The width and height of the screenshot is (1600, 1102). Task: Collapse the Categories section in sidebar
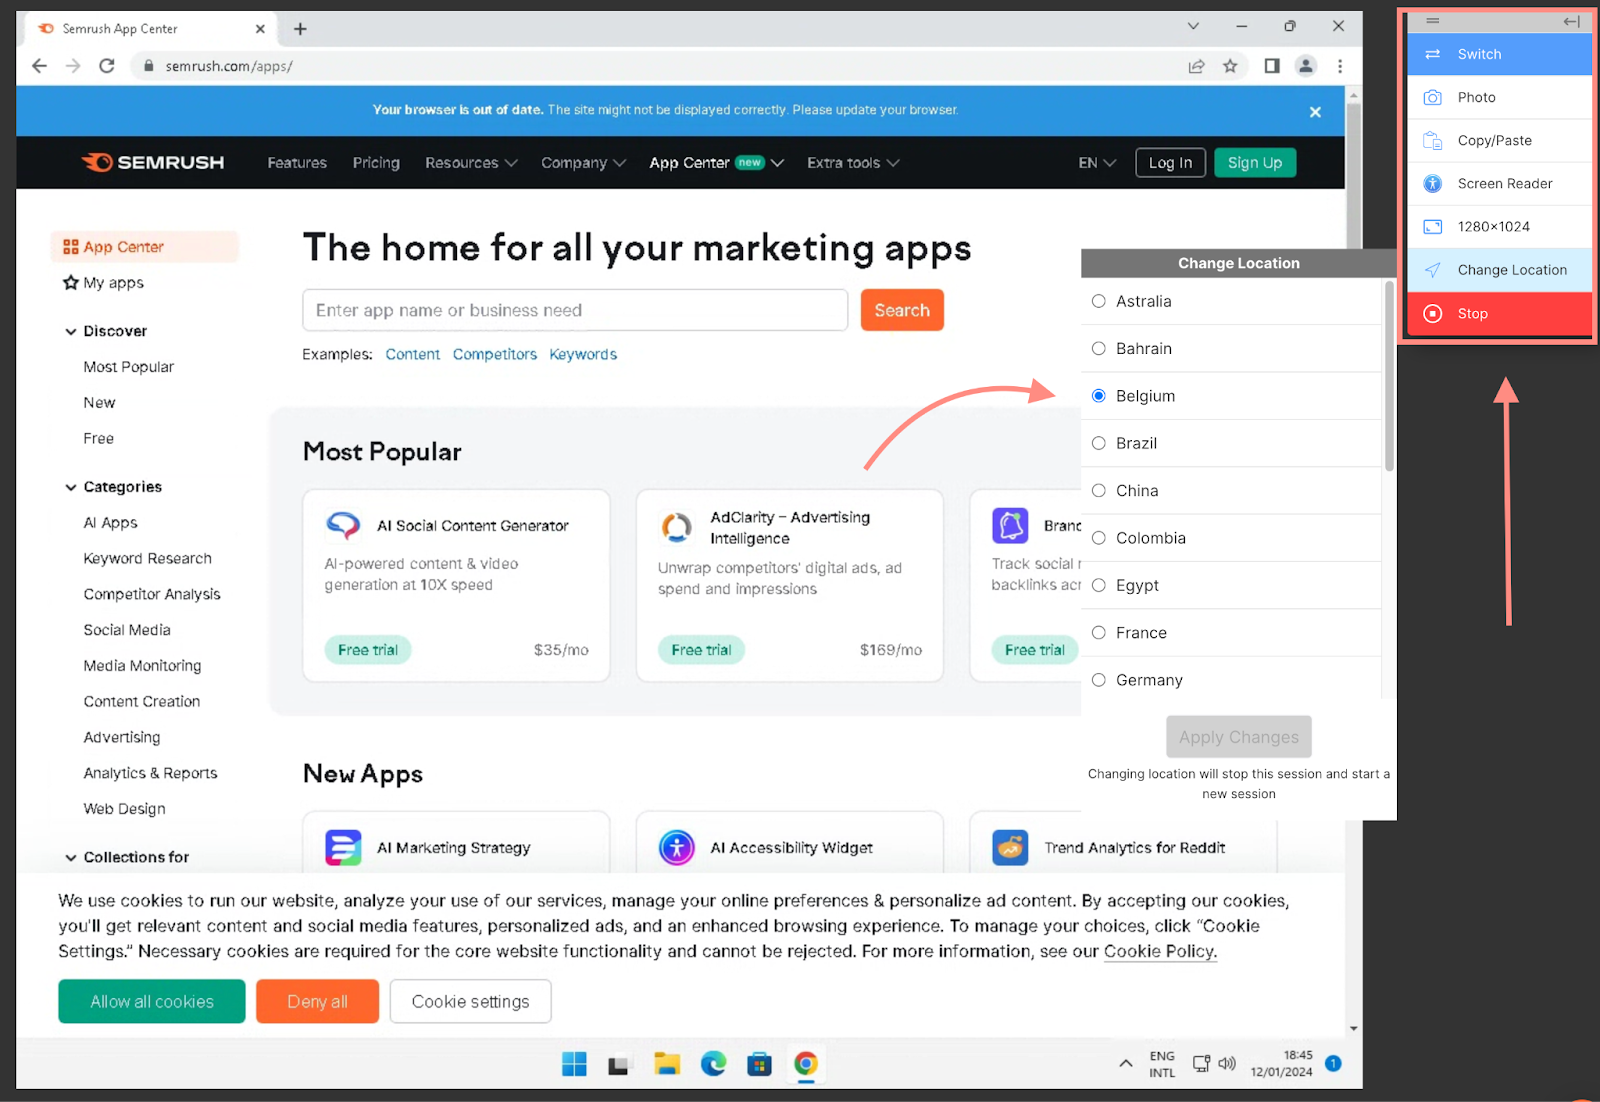(x=71, y=487)
